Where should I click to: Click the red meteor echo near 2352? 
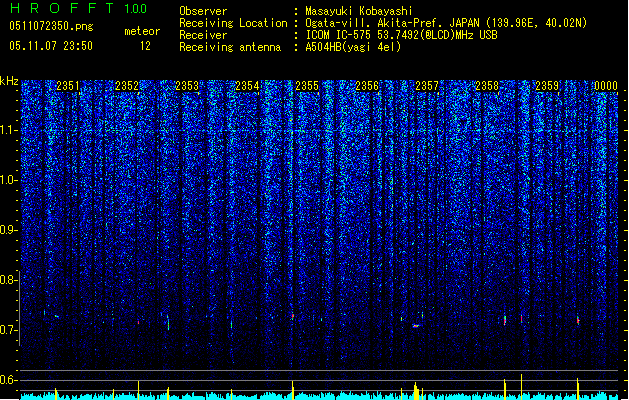[138, 322]
